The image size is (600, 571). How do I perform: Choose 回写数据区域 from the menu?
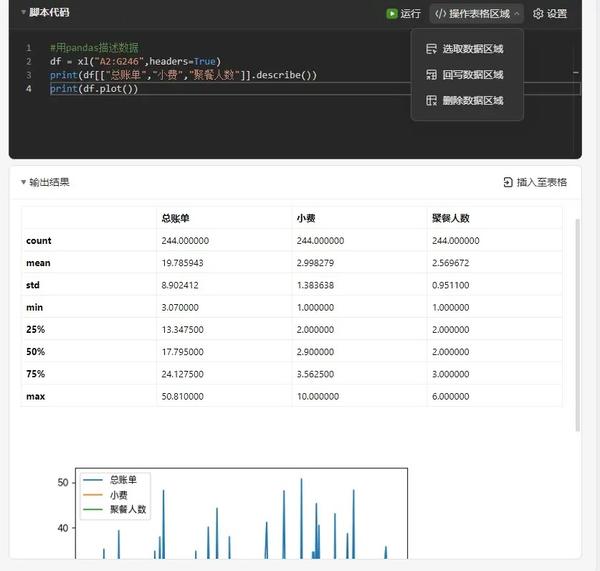pyautogui.click(x=467, y=75)
